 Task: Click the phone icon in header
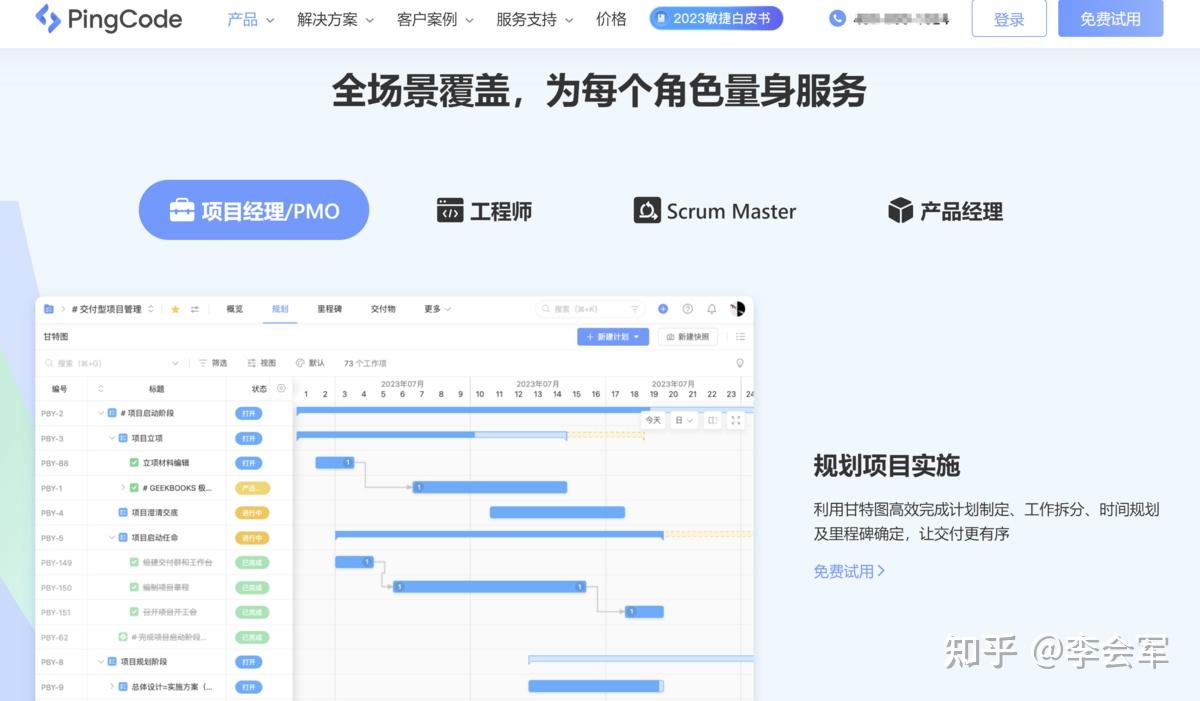[x=837, y=18]
